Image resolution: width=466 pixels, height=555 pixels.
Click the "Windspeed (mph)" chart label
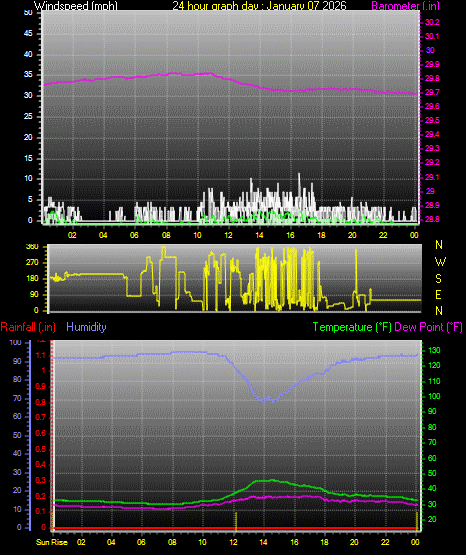tap(76, 6)
